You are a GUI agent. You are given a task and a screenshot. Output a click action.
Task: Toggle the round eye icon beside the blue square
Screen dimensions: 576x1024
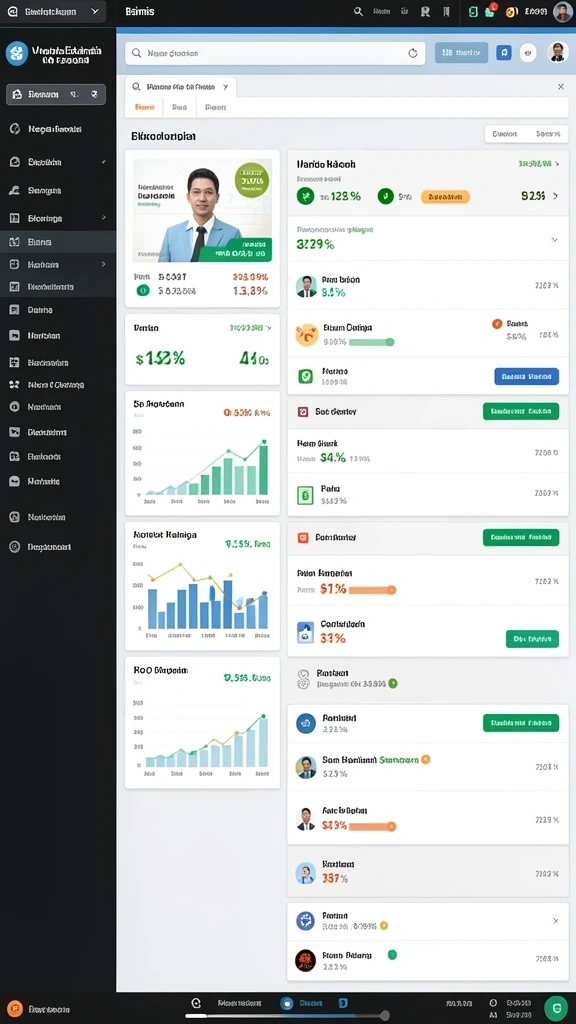click(x=528, y=54)
